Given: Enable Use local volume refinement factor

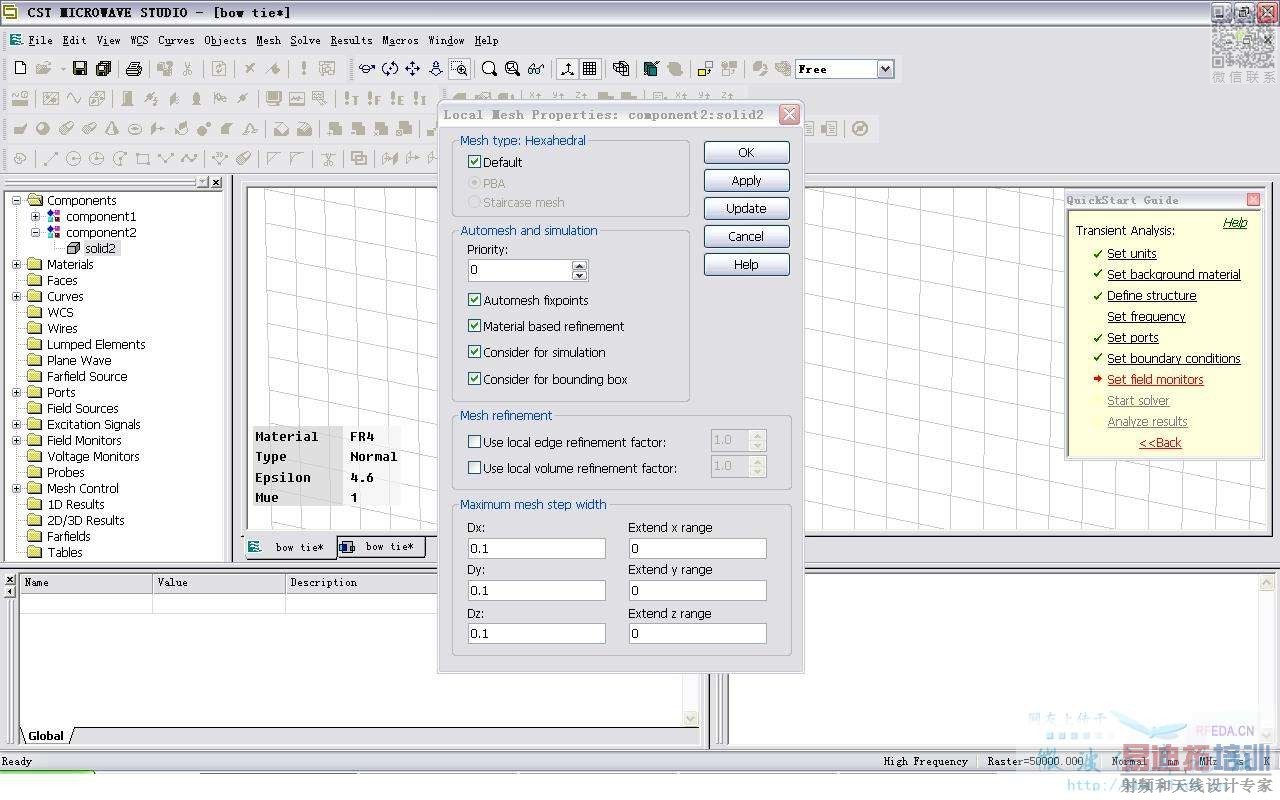Looking at the screenshot, I should (475, 468).
